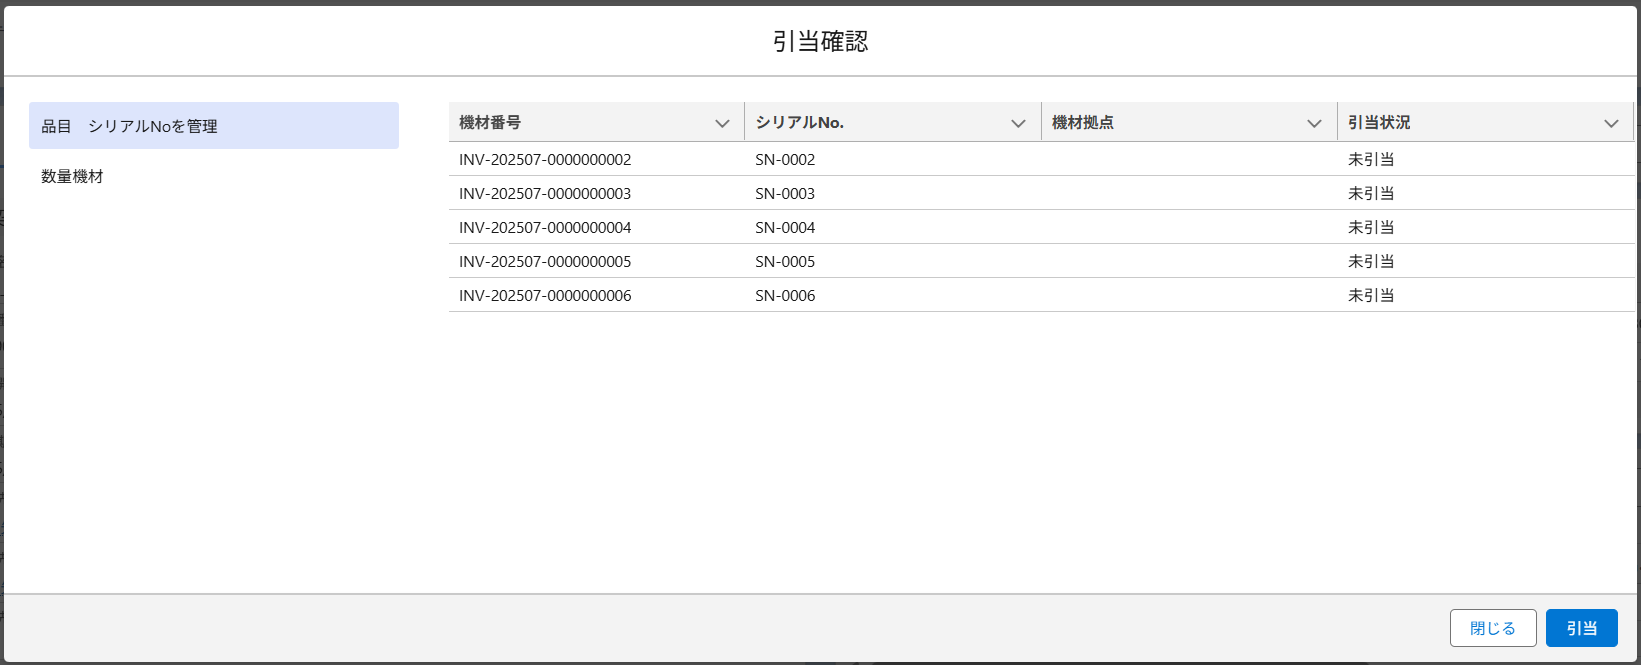
Task: Click the 引当状況 column header label
Action: (x=1378, y=122)
